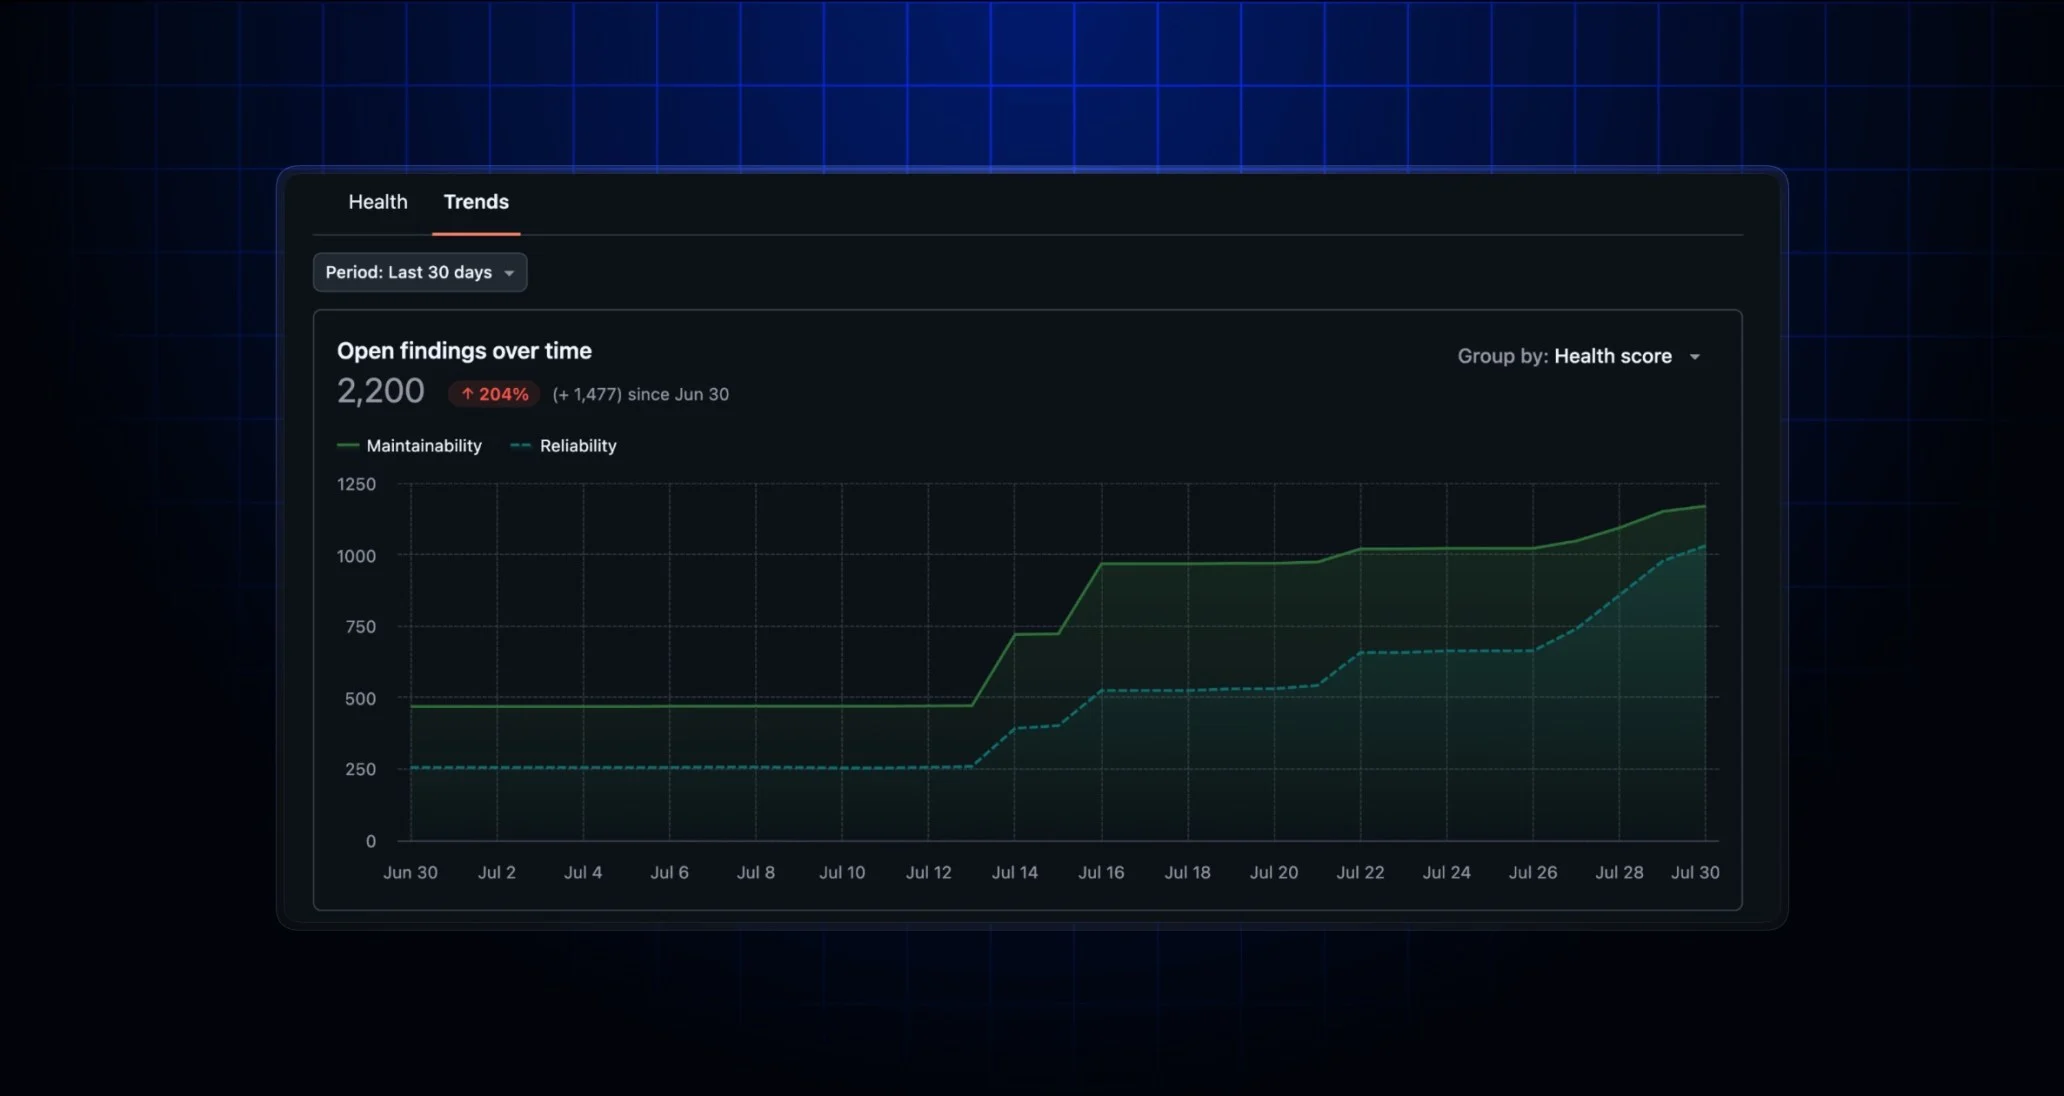Click the 1250 y-axis label

(356, 484)
